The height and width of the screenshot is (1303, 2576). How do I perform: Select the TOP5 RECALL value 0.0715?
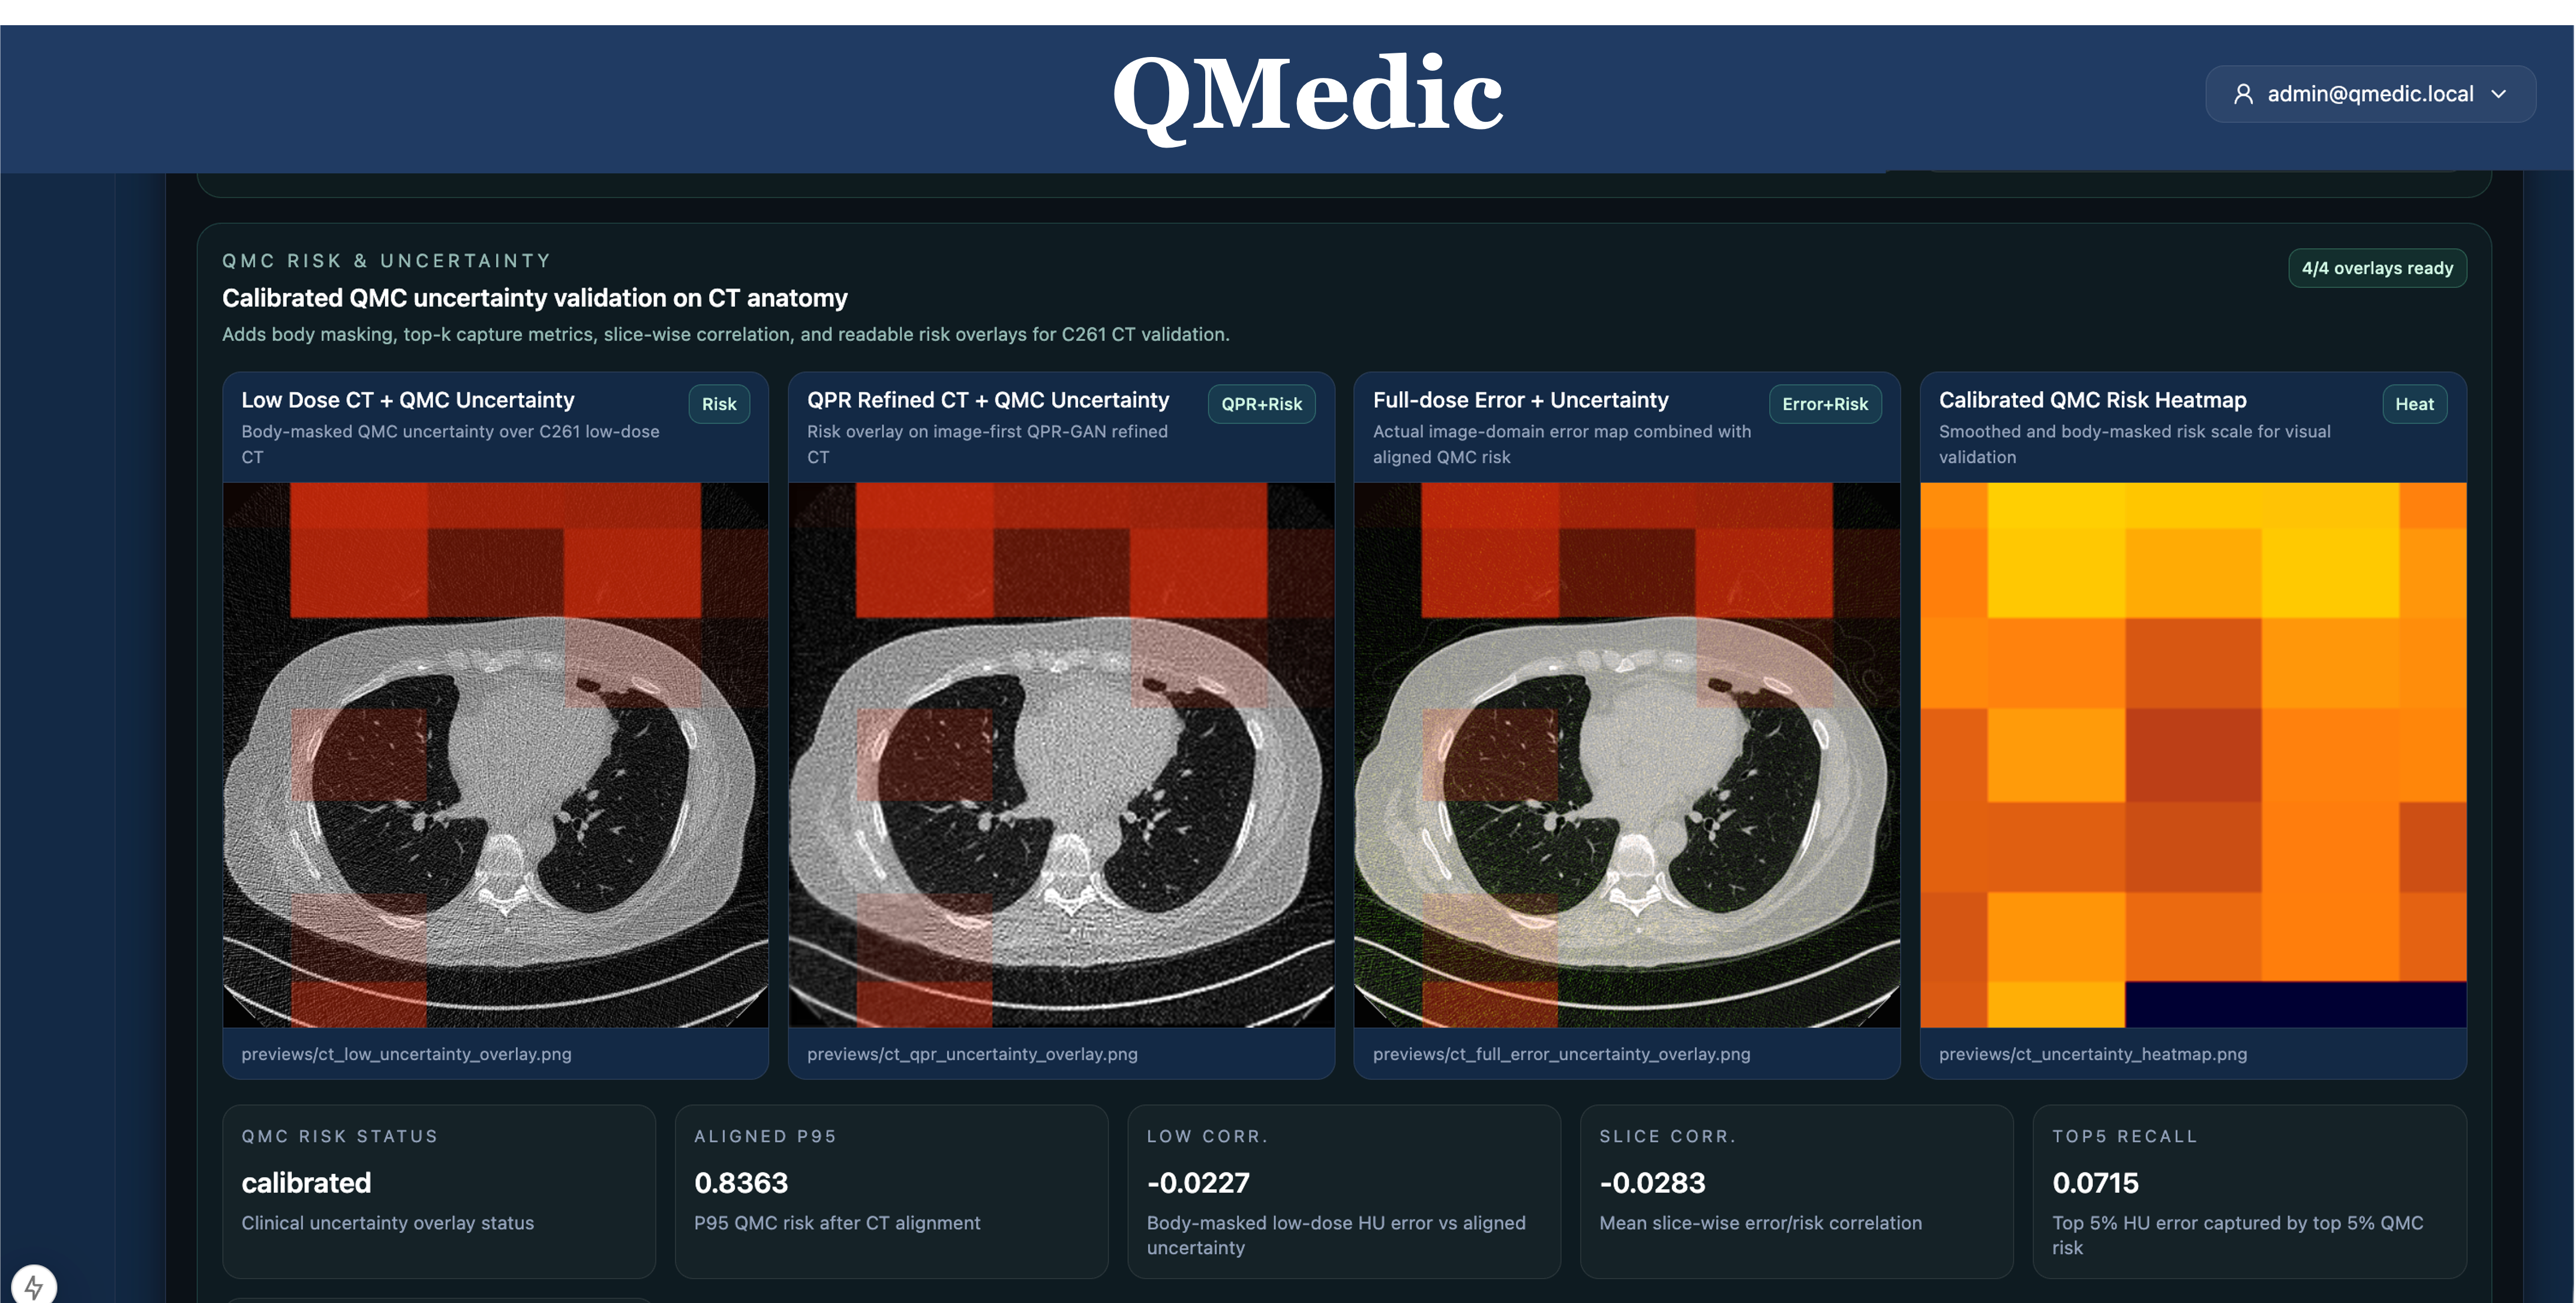point(2095,1183)
